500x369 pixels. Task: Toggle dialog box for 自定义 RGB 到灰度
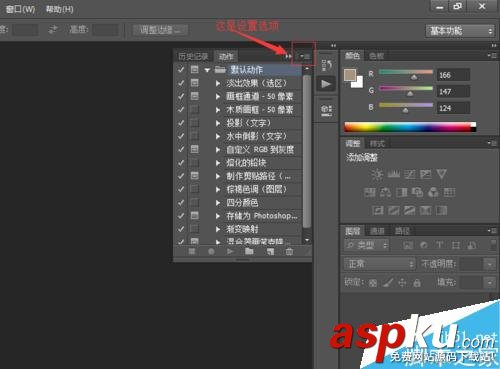[195, 149]
